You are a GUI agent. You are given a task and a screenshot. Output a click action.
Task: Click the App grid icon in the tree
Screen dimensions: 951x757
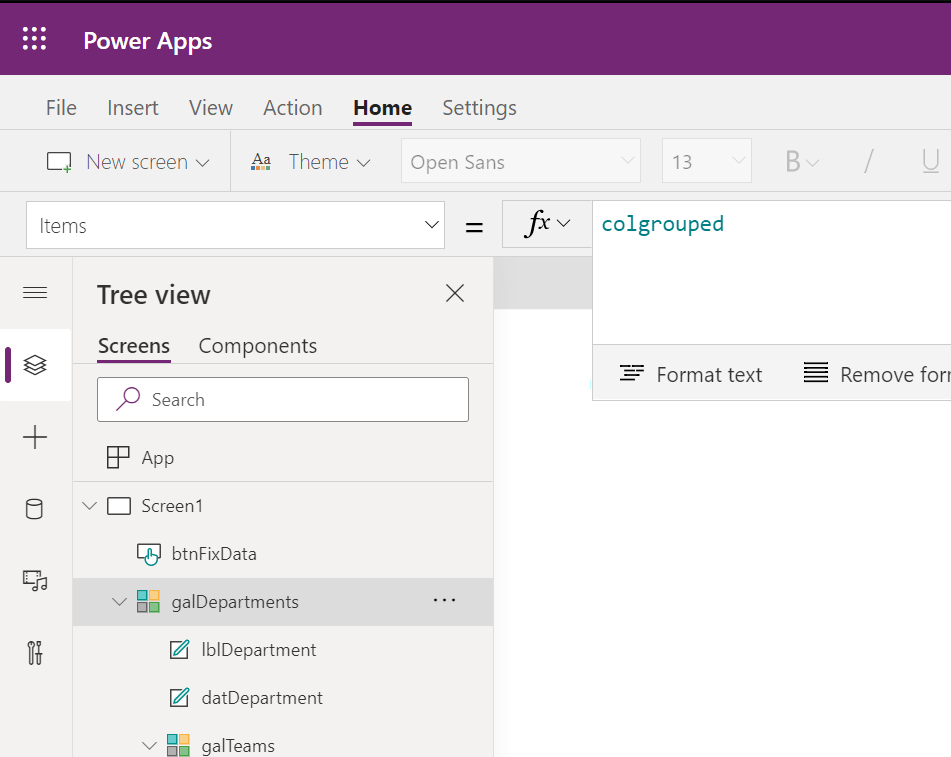pyautogui.click(x=118, y=457)
